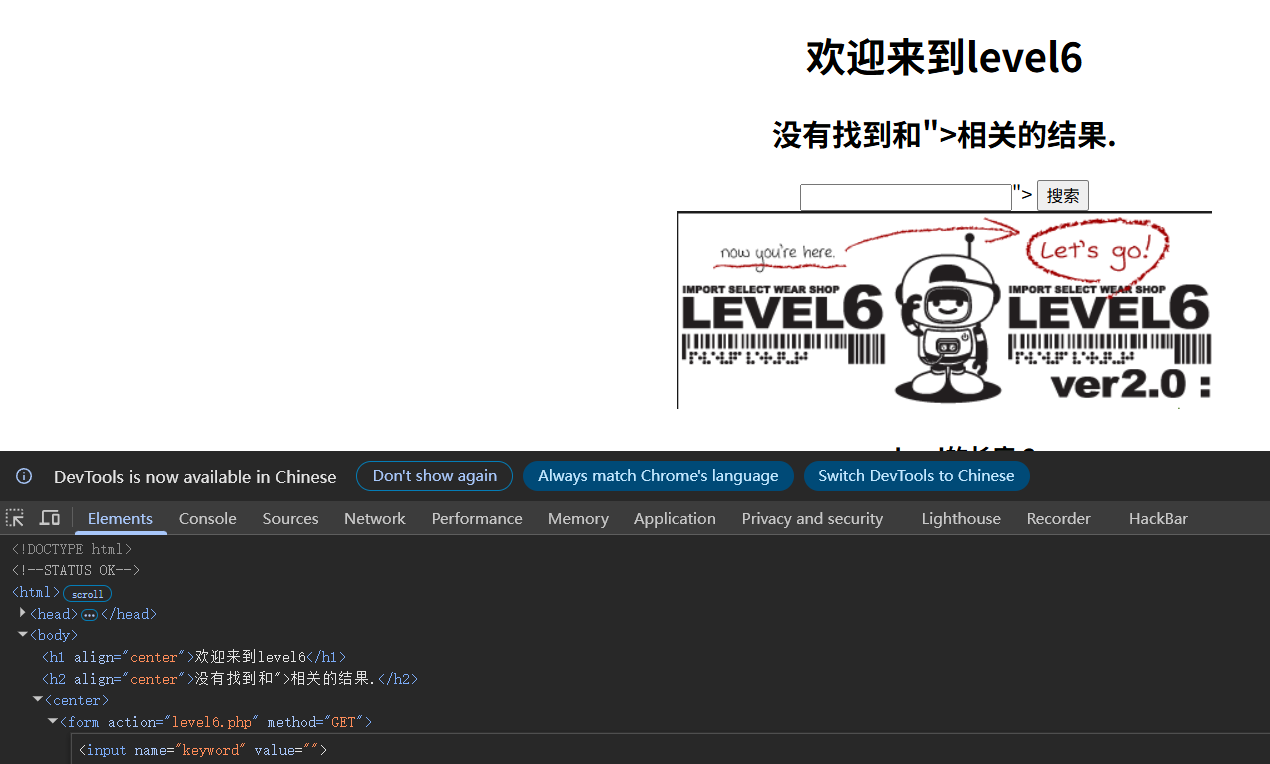
Task: Click the ellipsis badge inside head tag
Action: point(89,614)
